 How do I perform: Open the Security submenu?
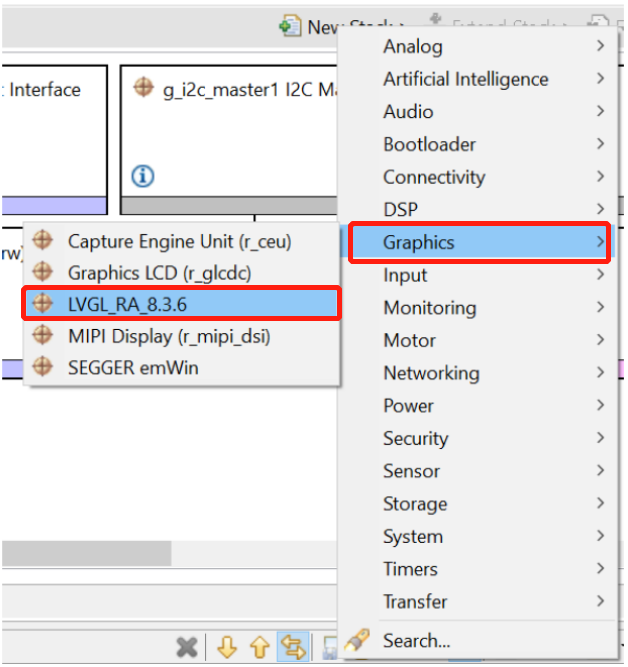click(x=478, y=439)
